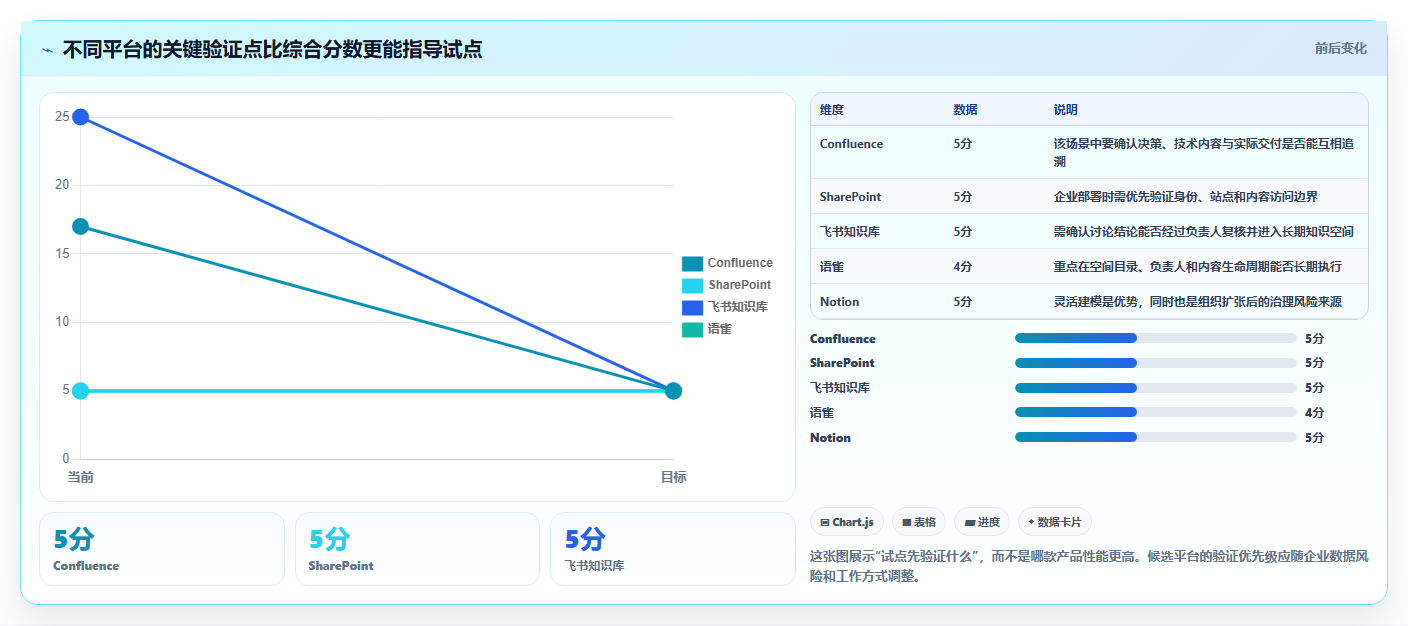Click the 表格 tag
Image resolution: width=1408 pixels, height=626 pixels.
(x=918, y=522)
